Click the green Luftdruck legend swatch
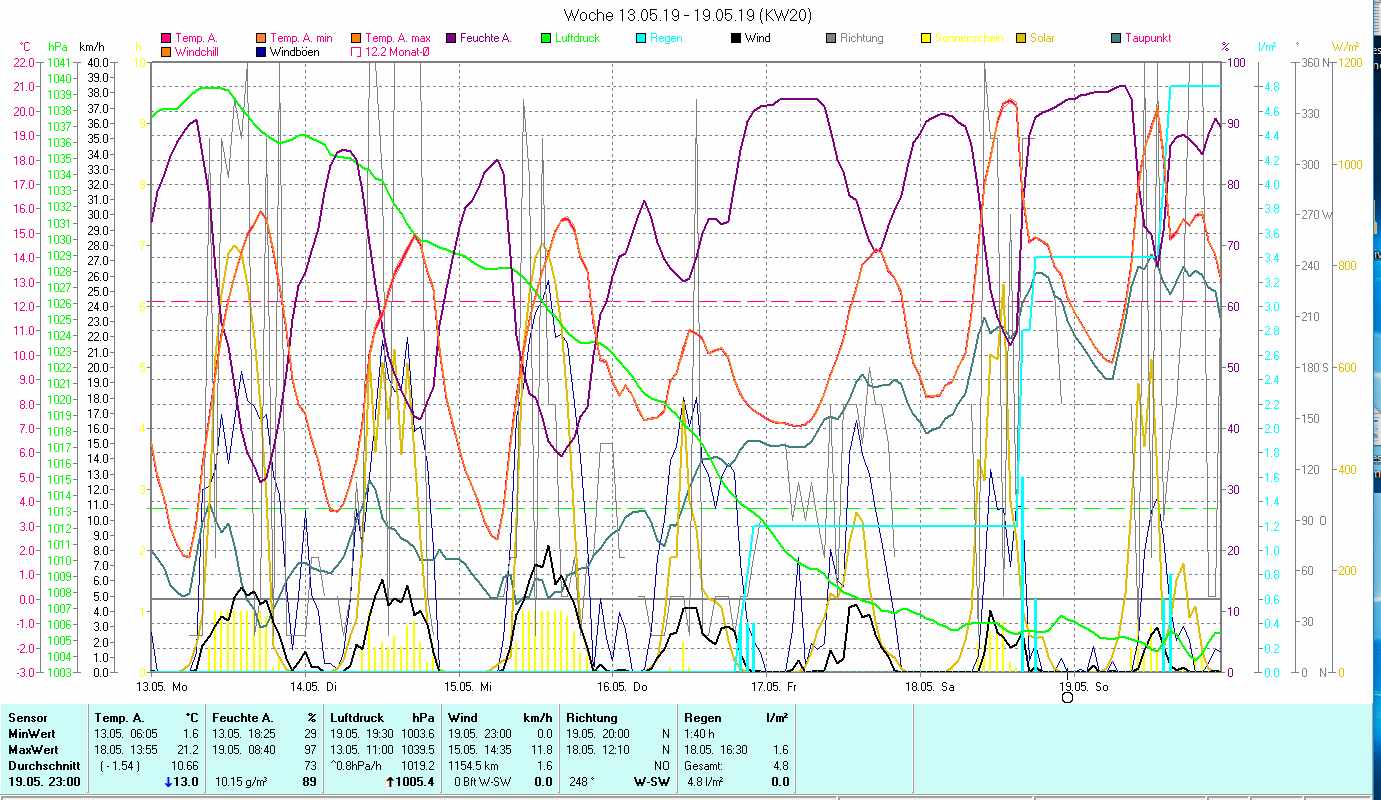Image resolution: width=1381 pixels, height=800 pixels. click(546, 38)
